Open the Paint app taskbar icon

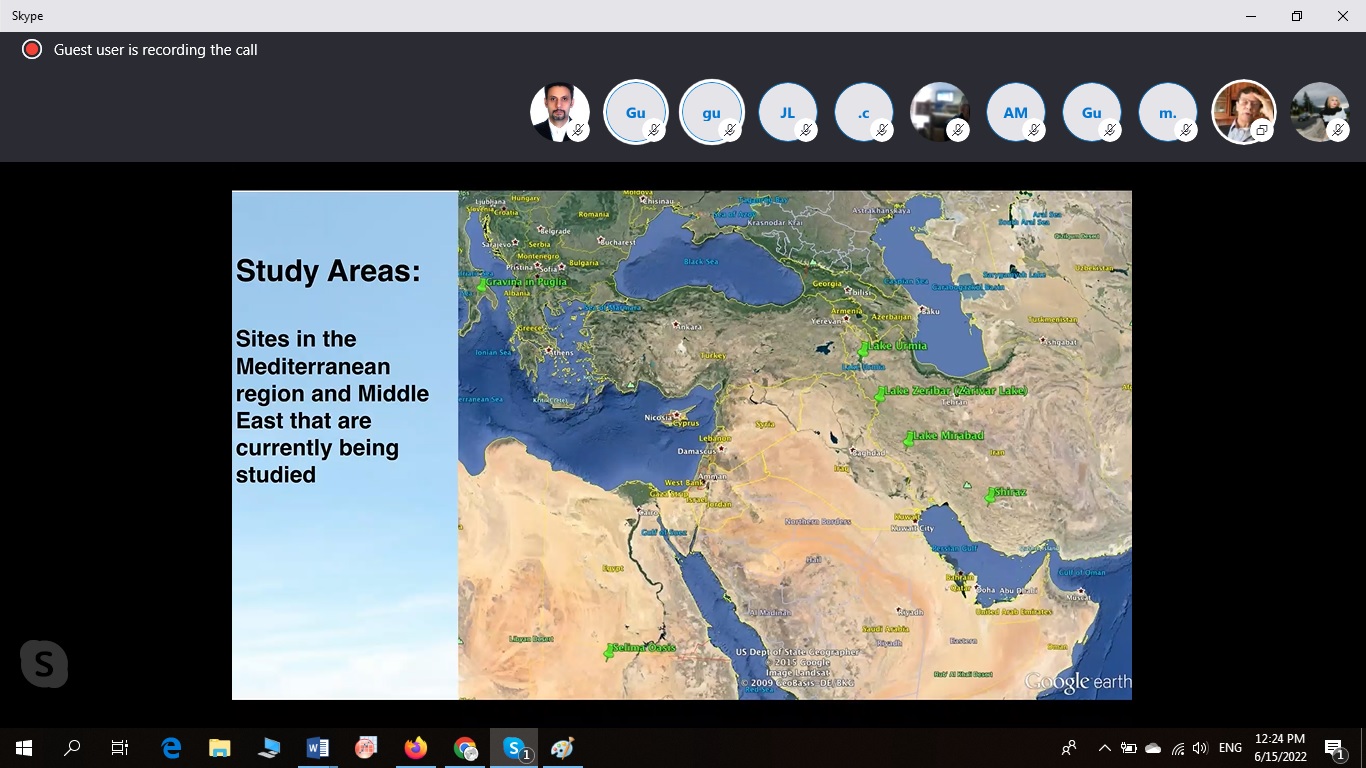tap(563, 748)
